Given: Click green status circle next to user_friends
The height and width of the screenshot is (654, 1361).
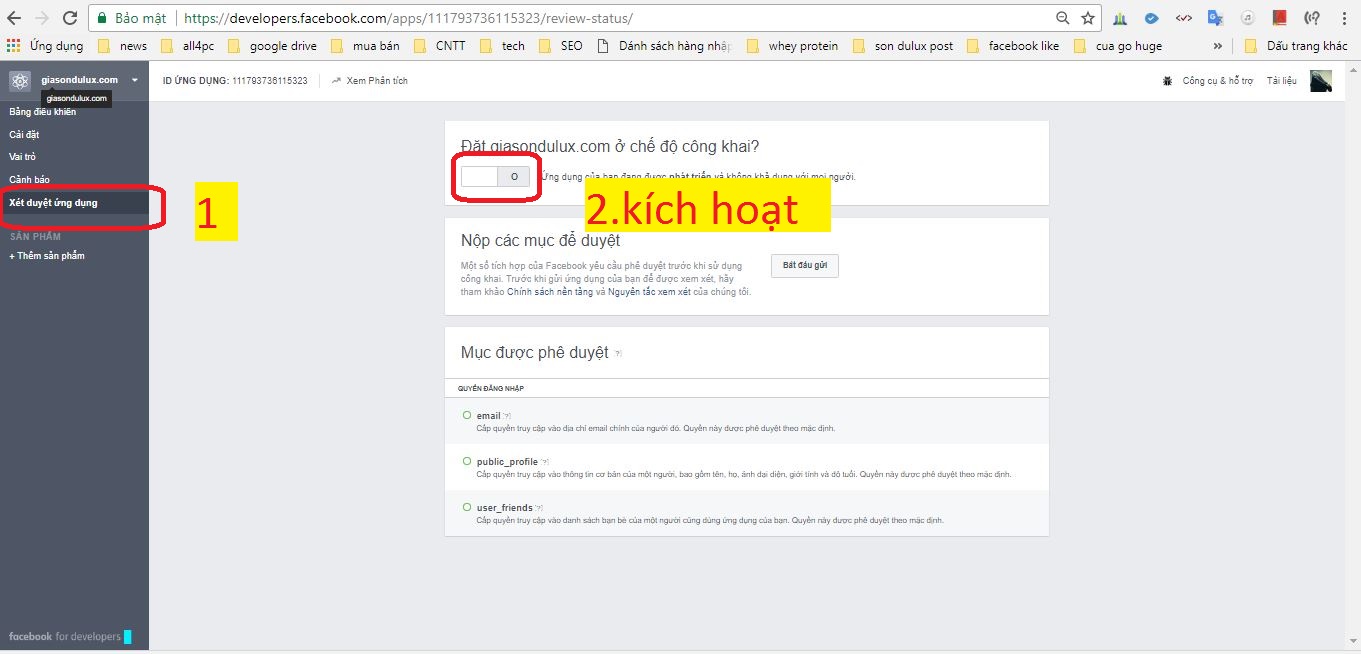Looking at the screenshot, I should (467, 506).
